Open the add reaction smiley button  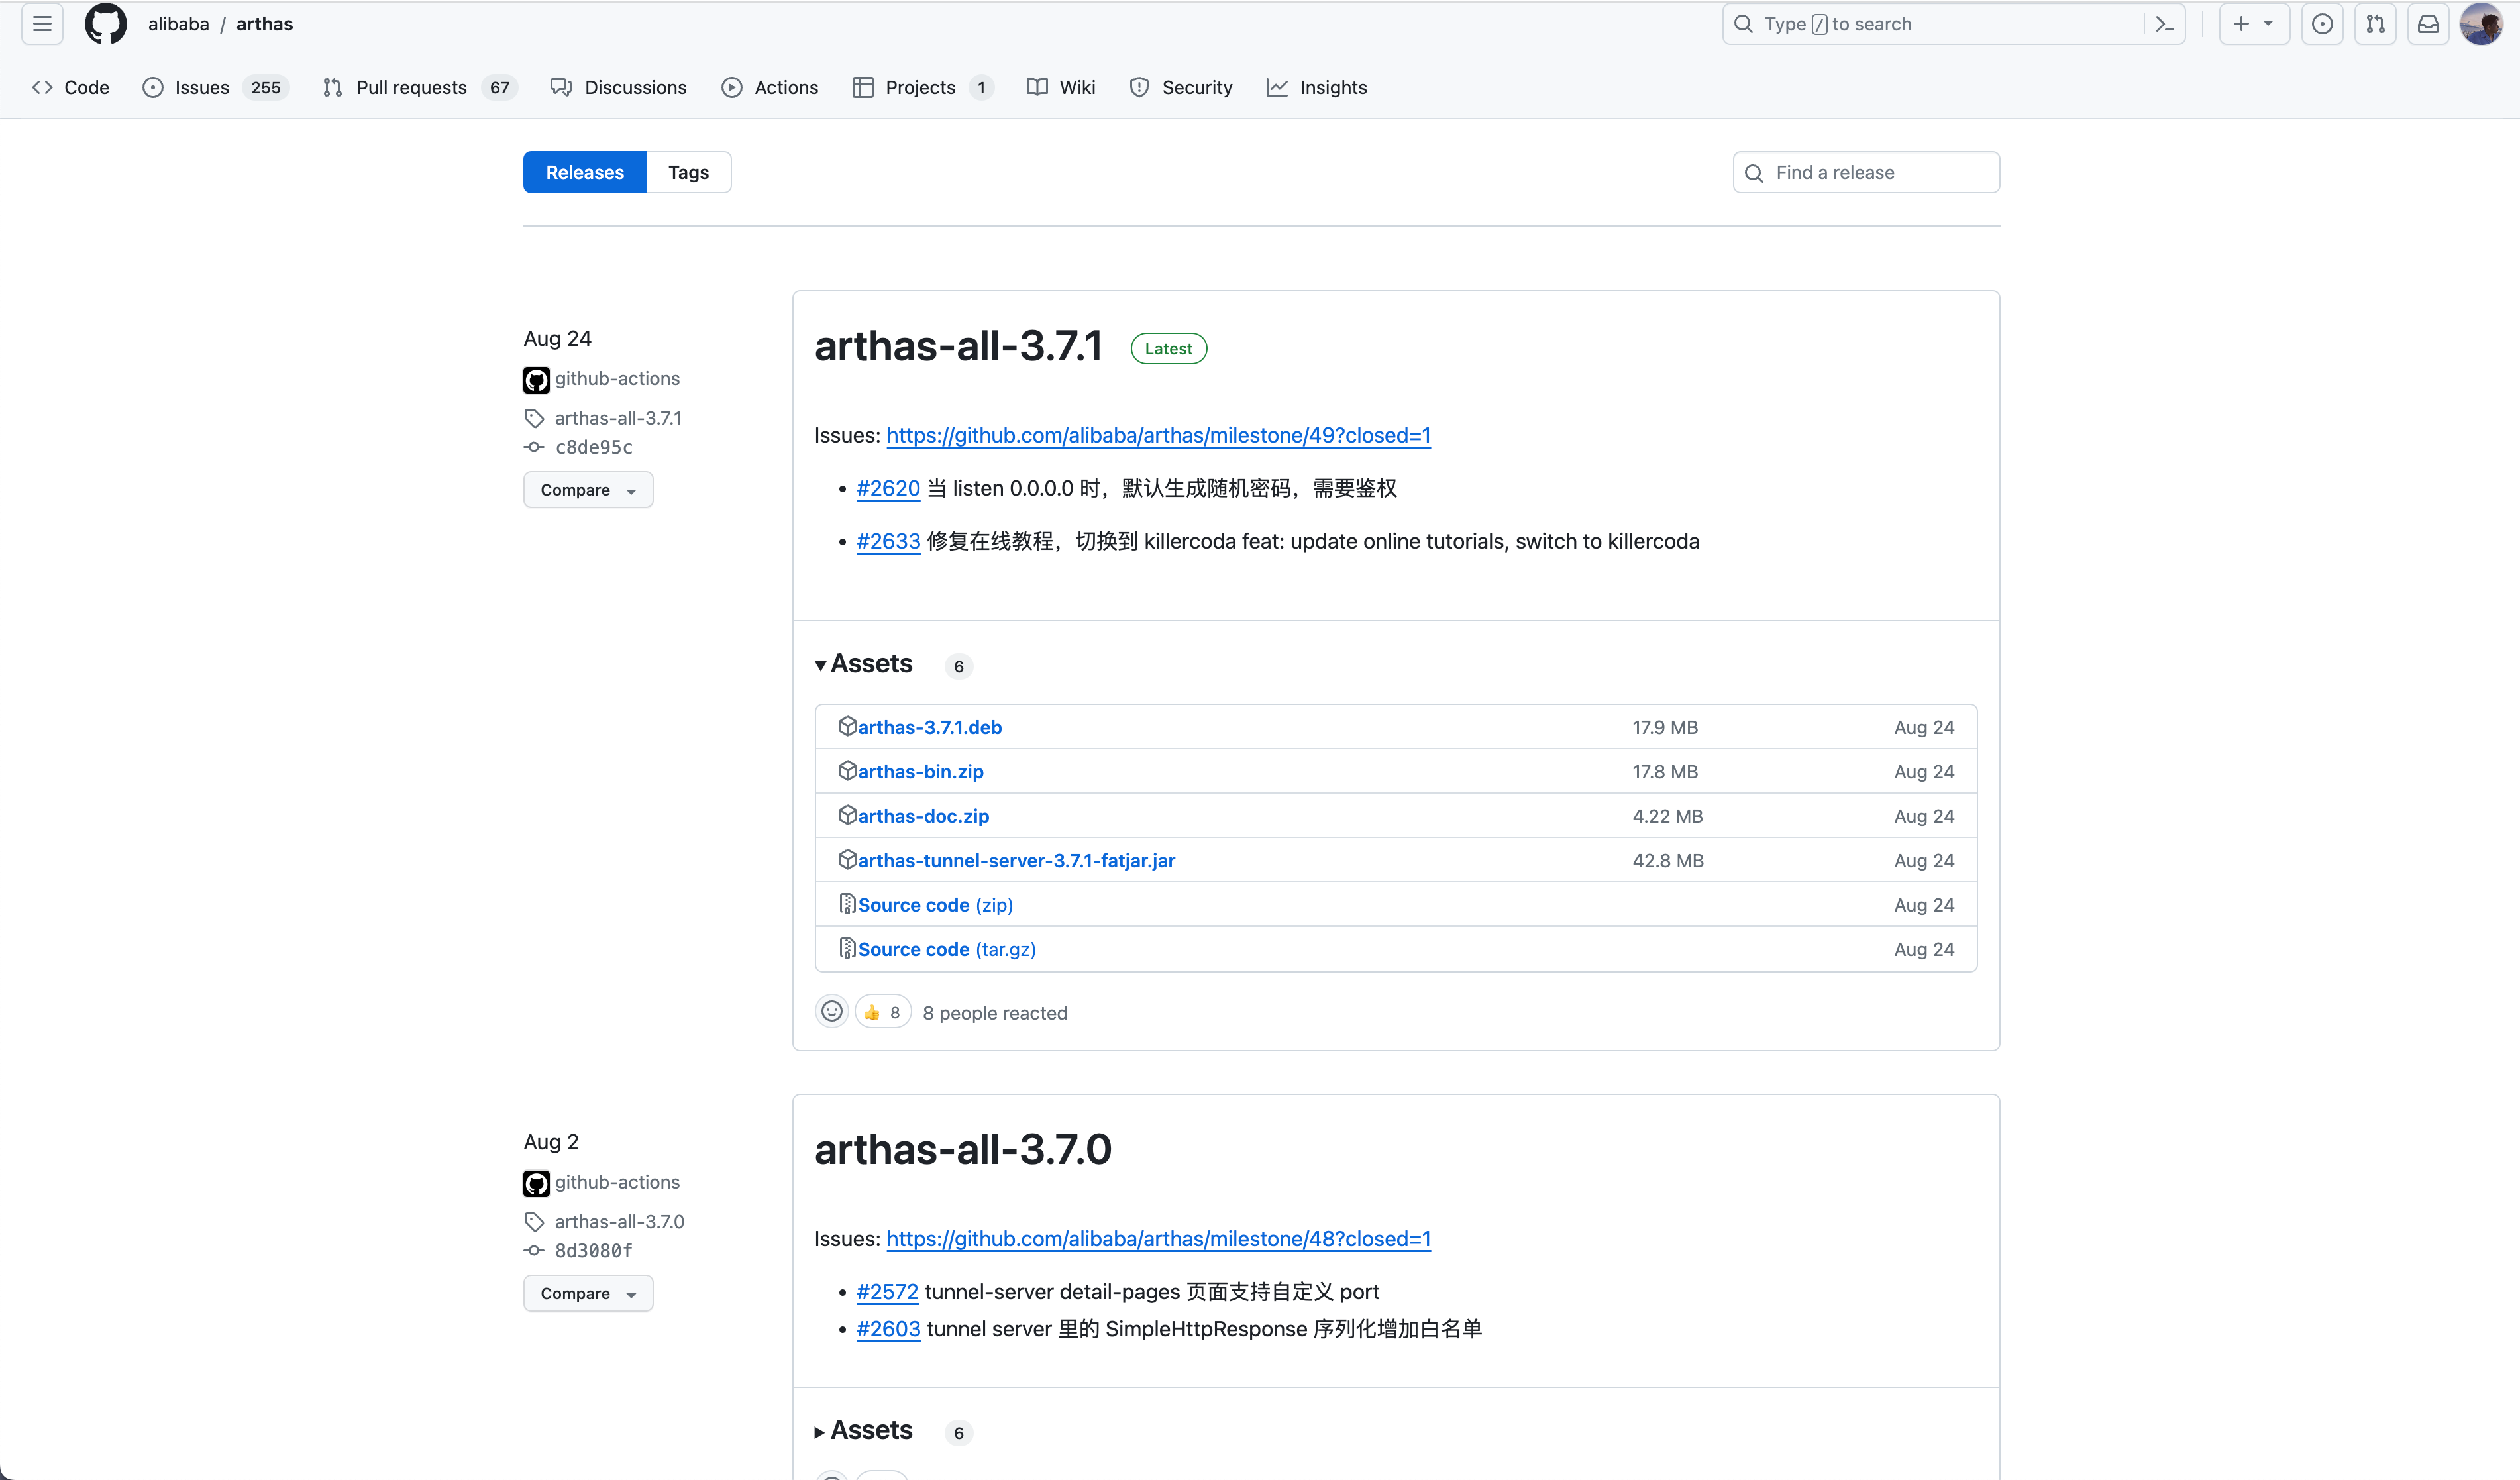tap(832, 1012)
